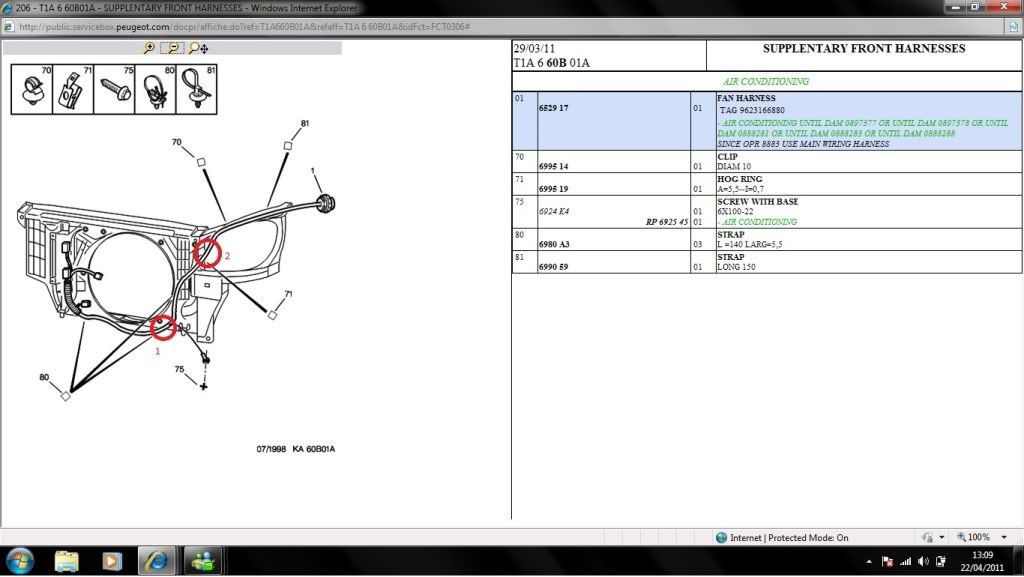Select the strap thumbnail numbered 80

tap(155, 89)
